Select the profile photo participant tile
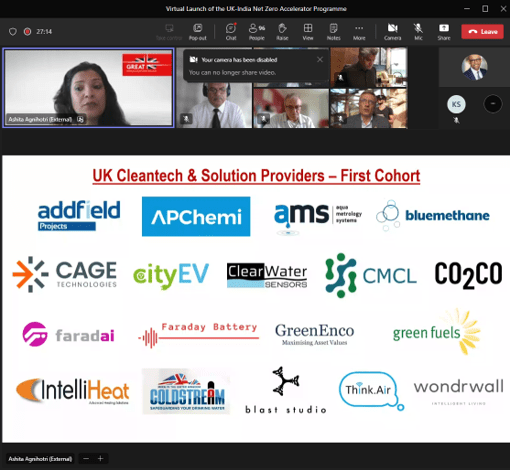 point(474,68)
